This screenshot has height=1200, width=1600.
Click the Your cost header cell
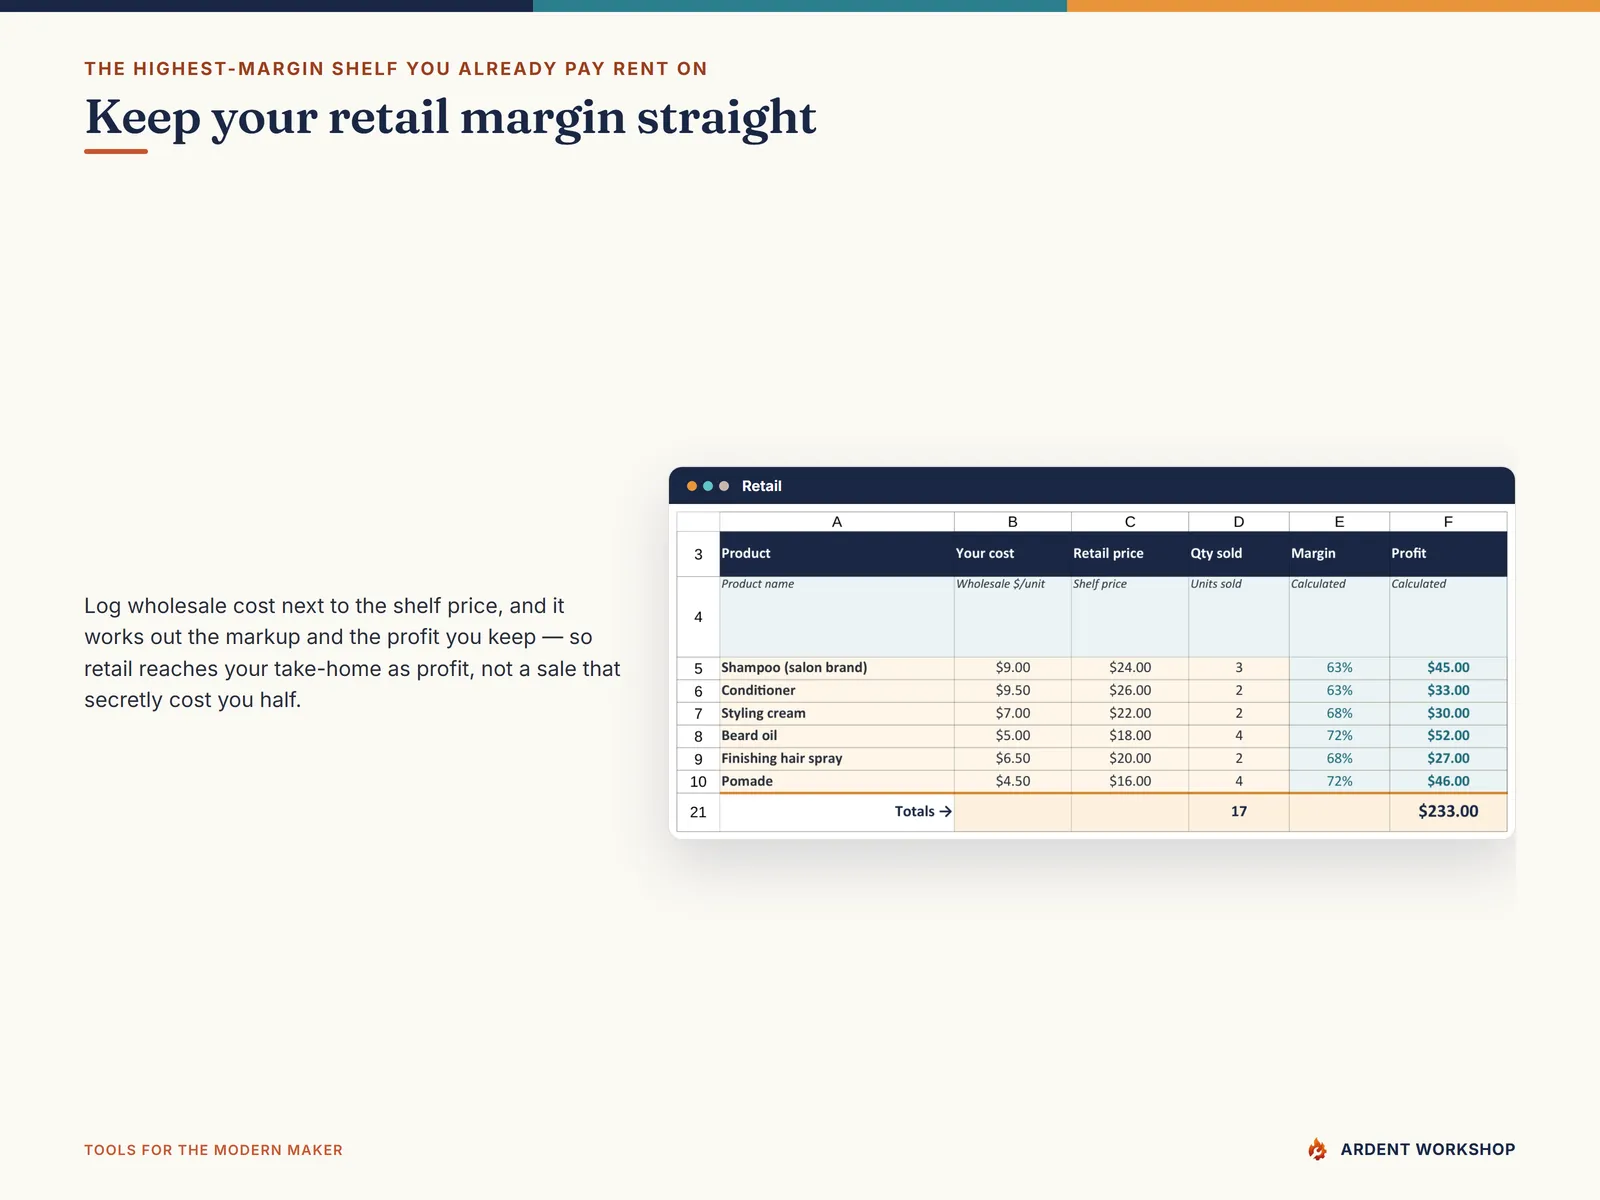pos(1013,554)
